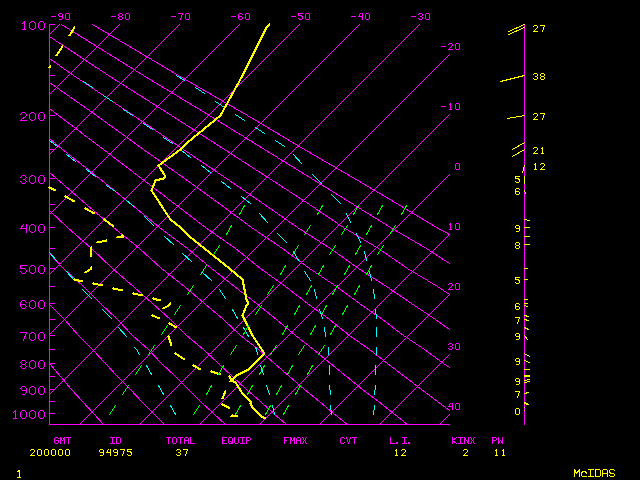Viewport: 640px width, 480px height.
Task: Click the PW column header
Action: pos(498,440)
